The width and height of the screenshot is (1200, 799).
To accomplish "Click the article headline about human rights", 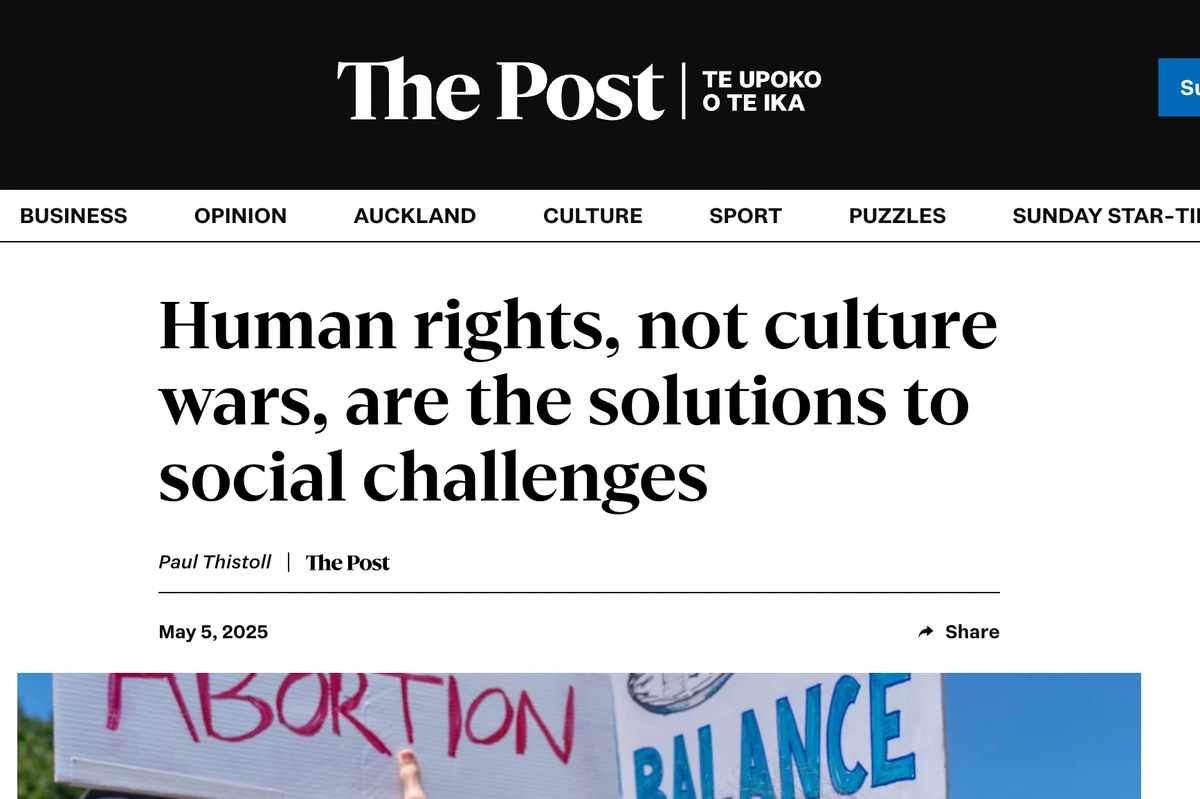I will pos(578,402).
